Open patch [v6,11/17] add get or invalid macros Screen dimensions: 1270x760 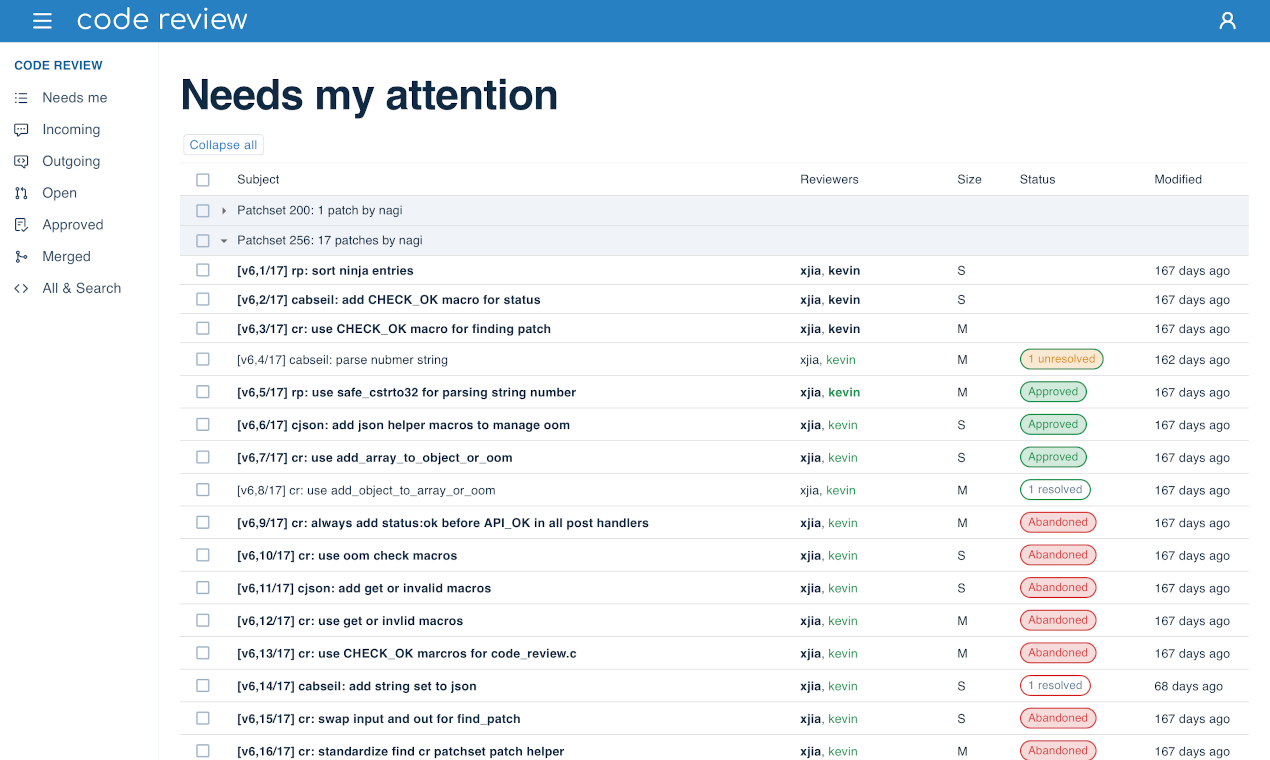[x=364, y=588]
